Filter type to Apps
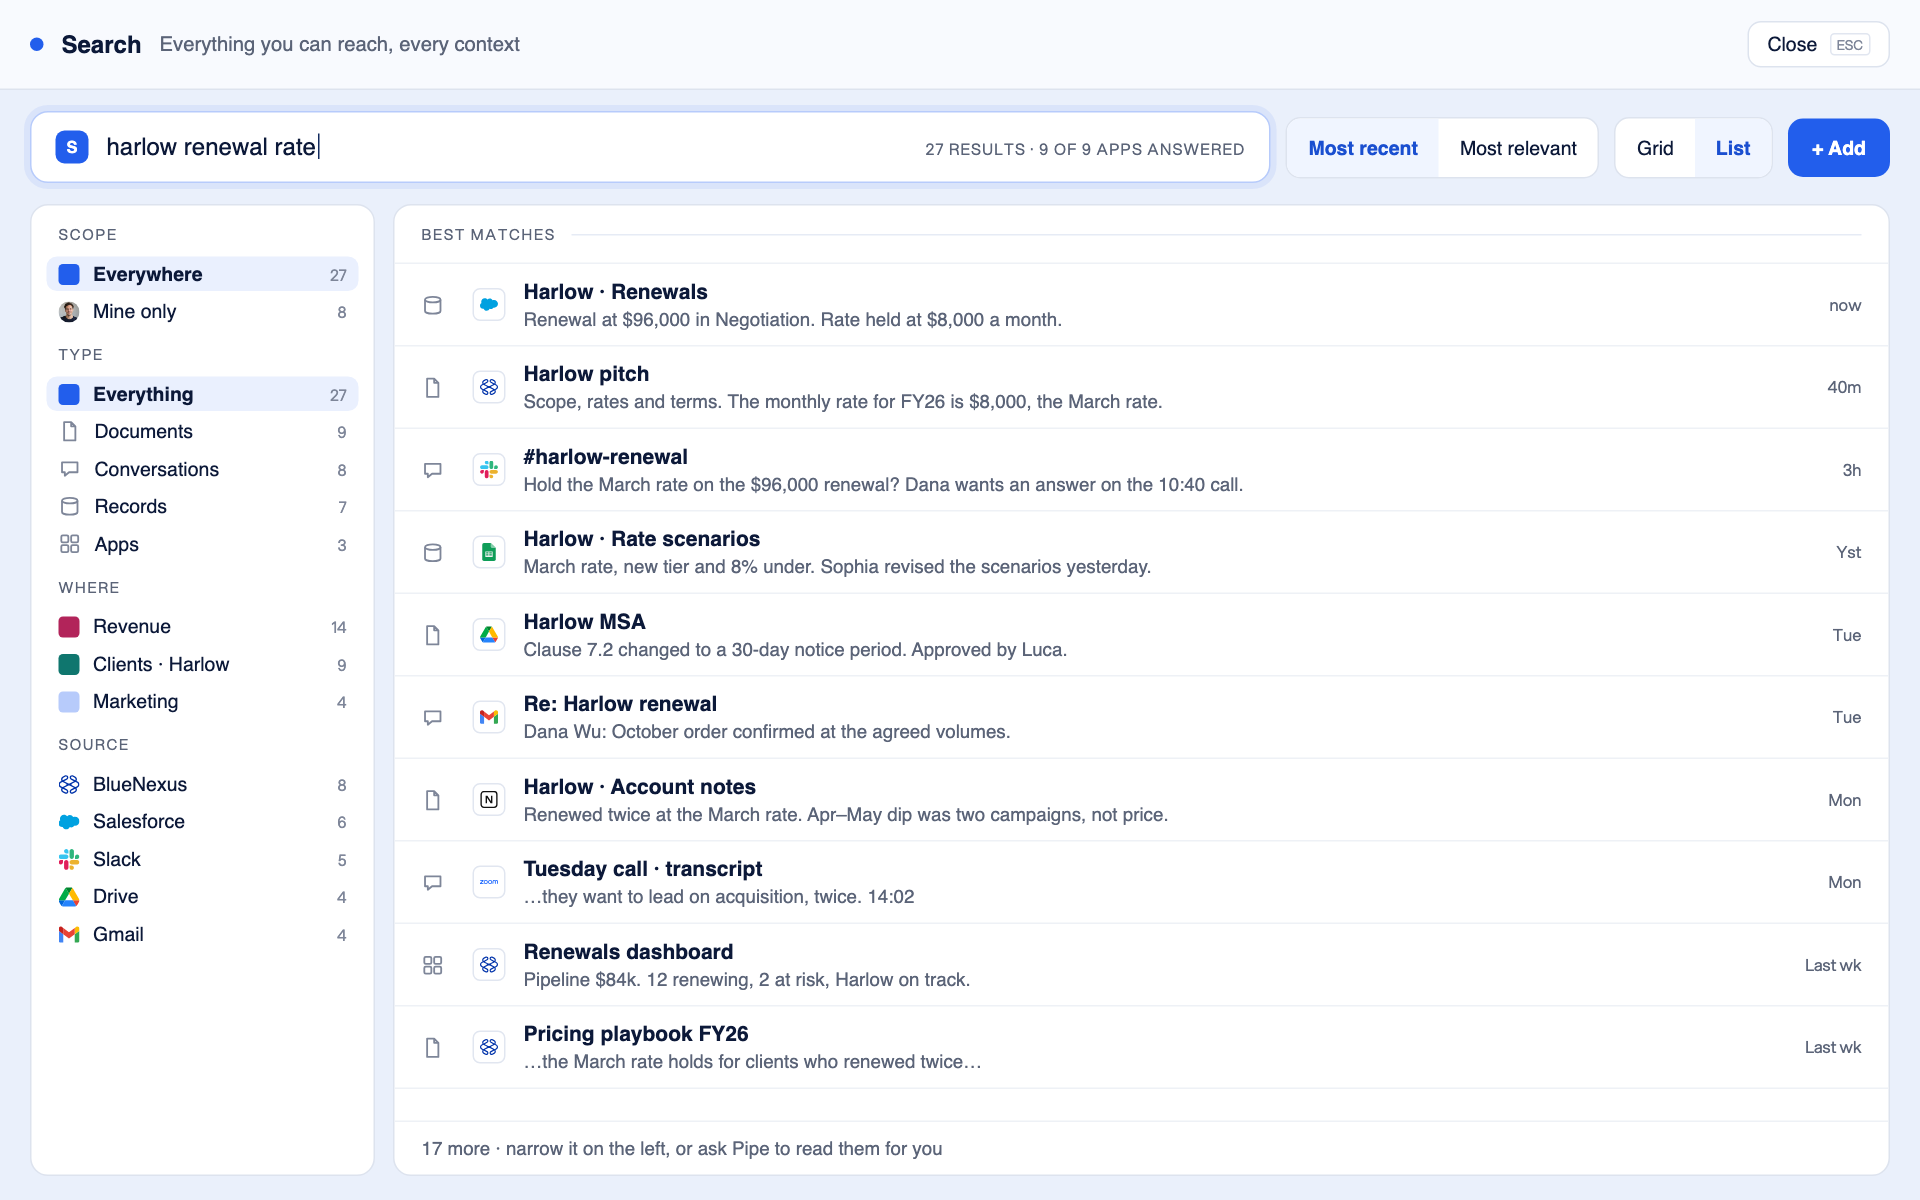Image resolution: width=1920 pixels, height=1200 pixels. (202, 544)
